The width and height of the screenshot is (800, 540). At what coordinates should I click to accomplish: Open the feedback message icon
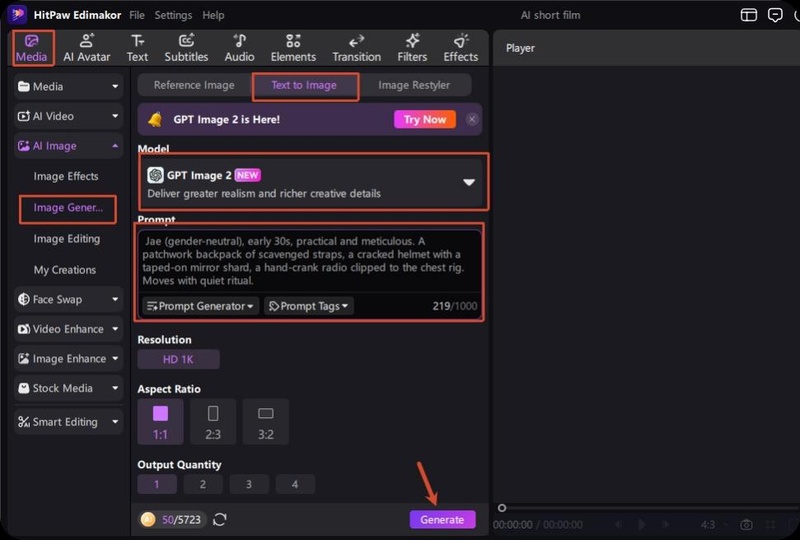pyautogui.click(x=775, y=15)
